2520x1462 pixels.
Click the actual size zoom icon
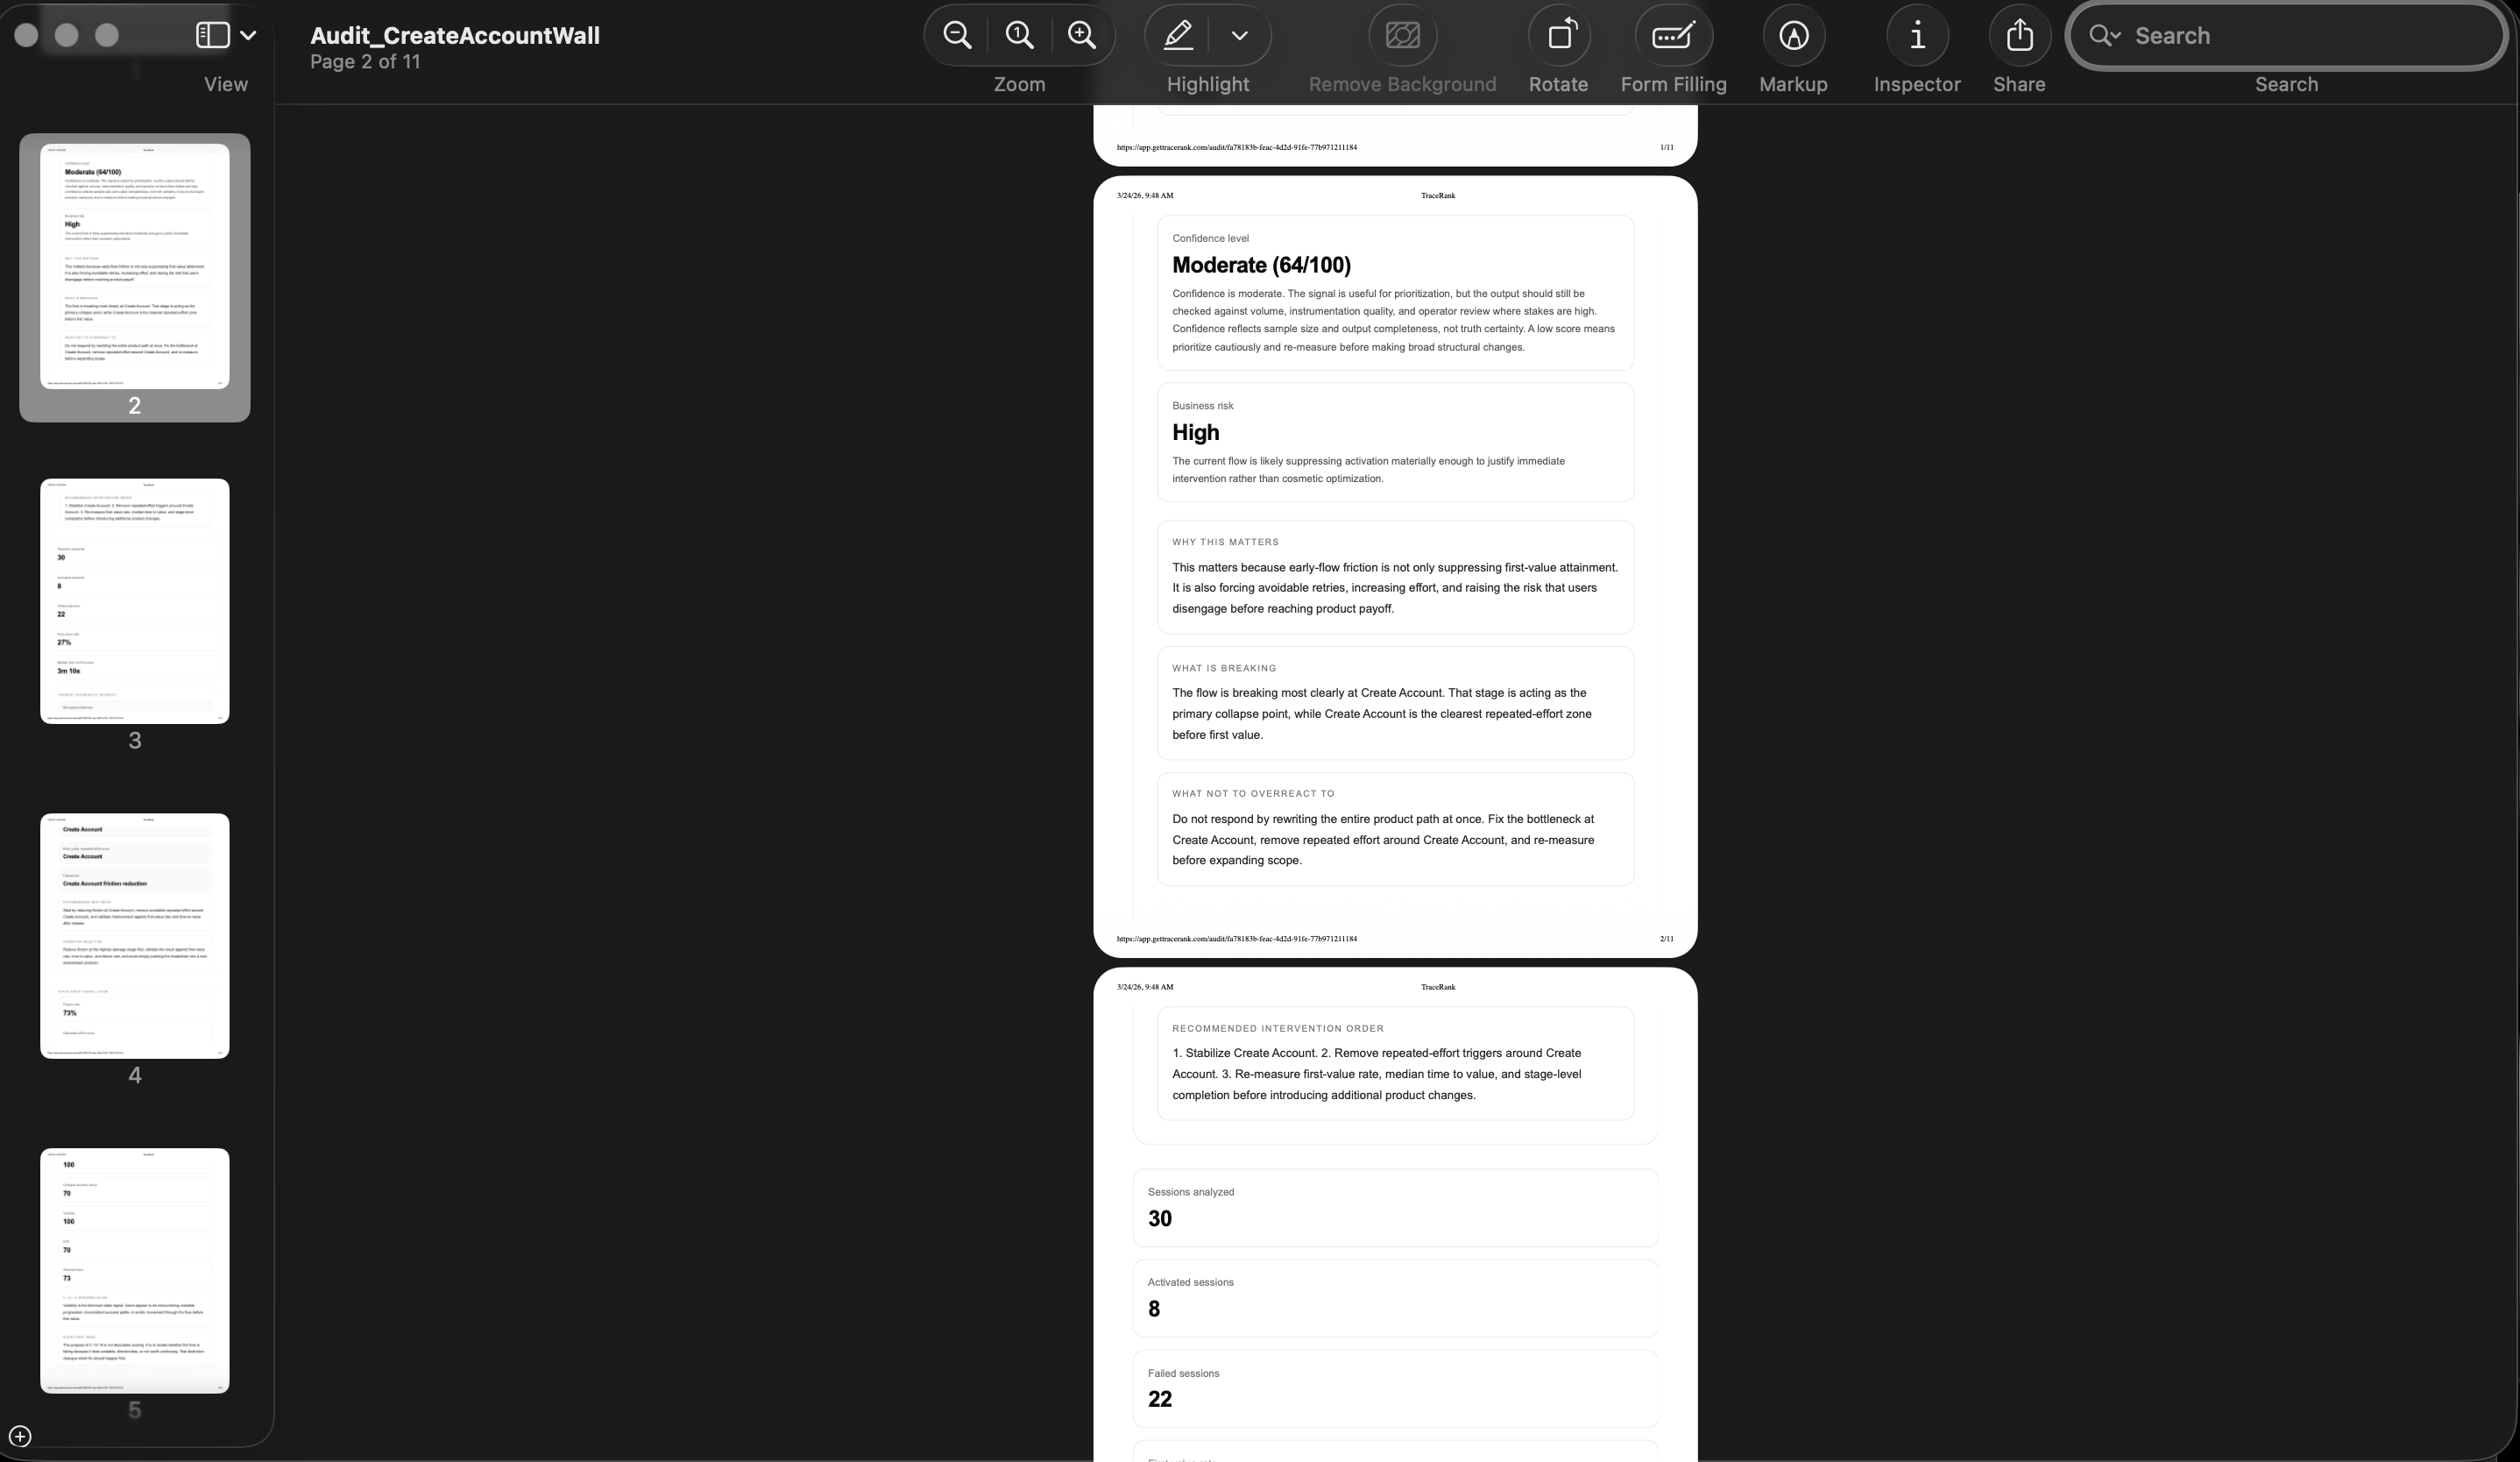pos(1019,36)
